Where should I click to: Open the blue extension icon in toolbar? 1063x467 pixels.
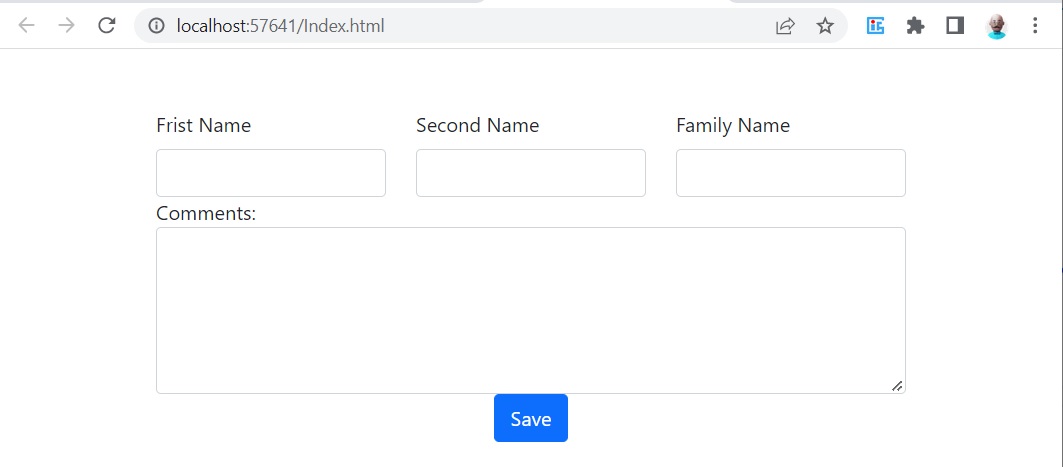point(875,26)
